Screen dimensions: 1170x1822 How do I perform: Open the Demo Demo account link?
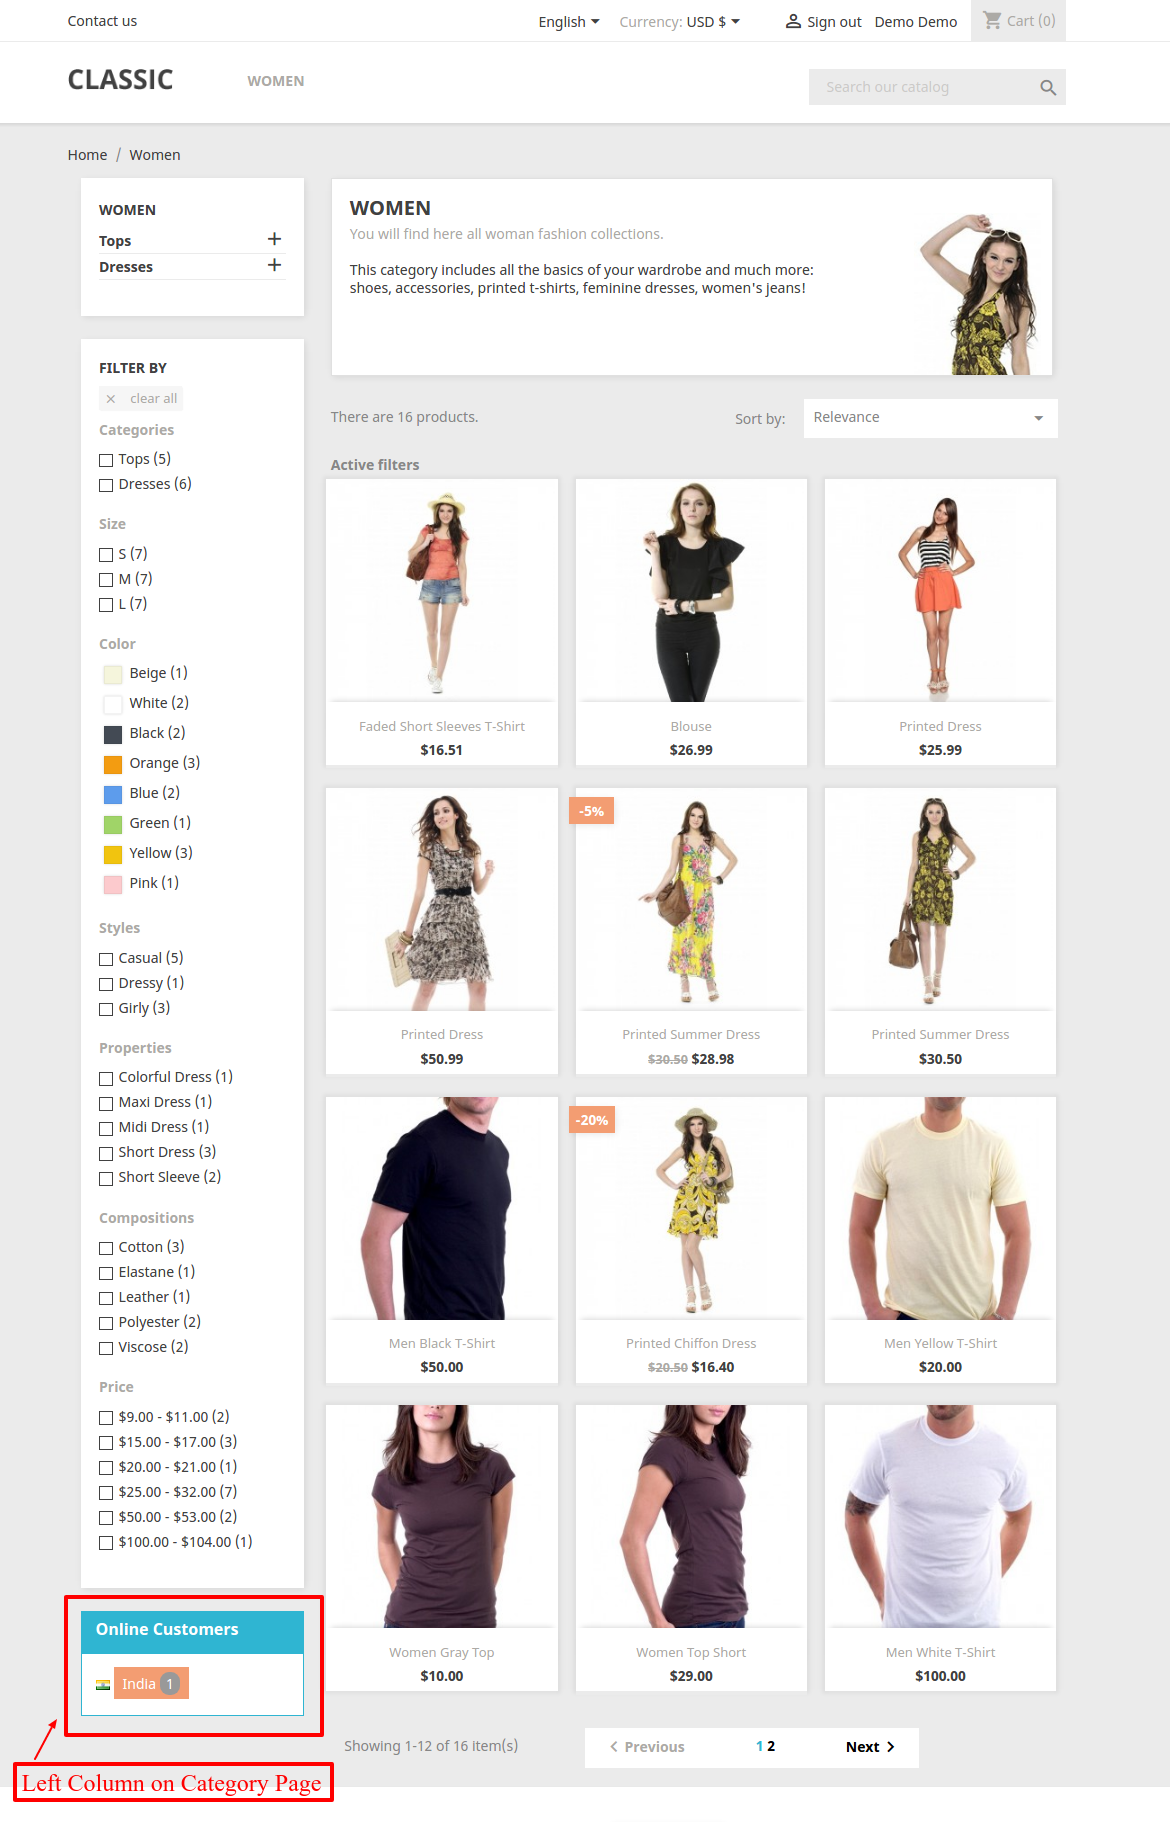tap(916, 22)
